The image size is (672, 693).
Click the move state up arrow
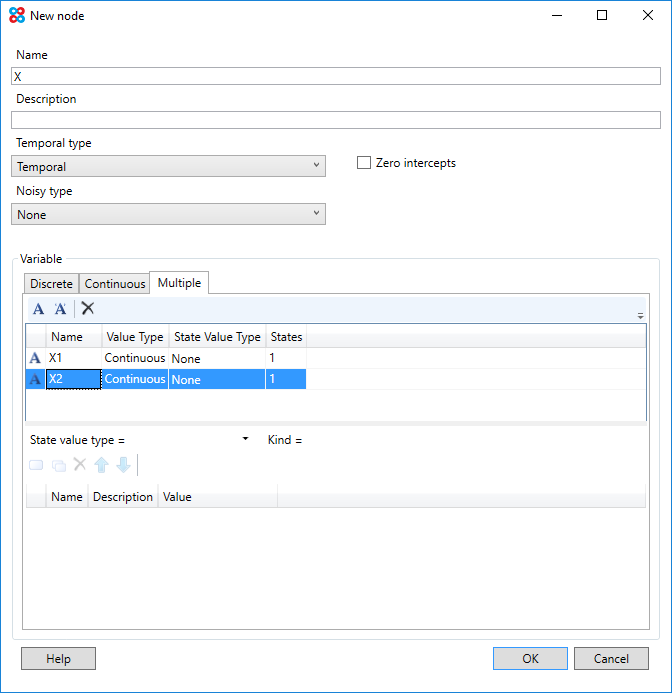click(102, 465)
